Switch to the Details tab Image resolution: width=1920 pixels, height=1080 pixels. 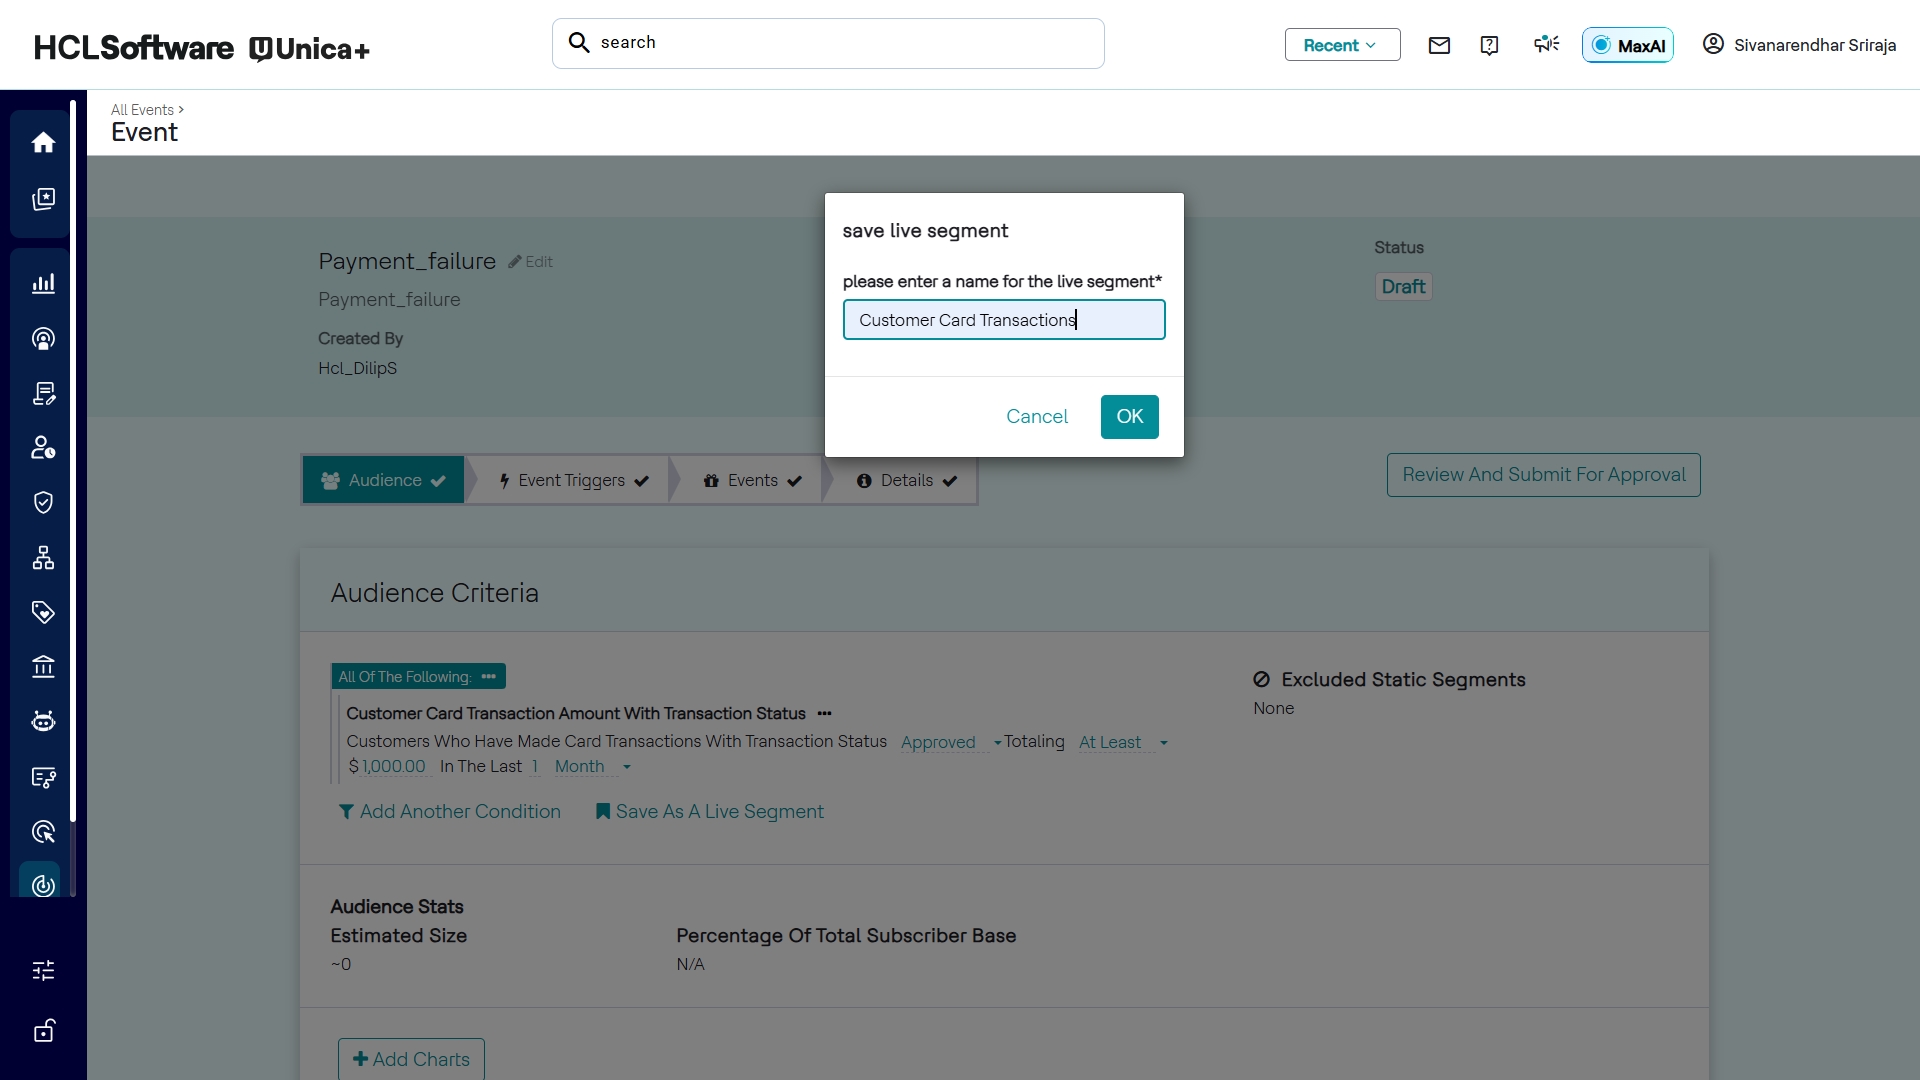906,481
